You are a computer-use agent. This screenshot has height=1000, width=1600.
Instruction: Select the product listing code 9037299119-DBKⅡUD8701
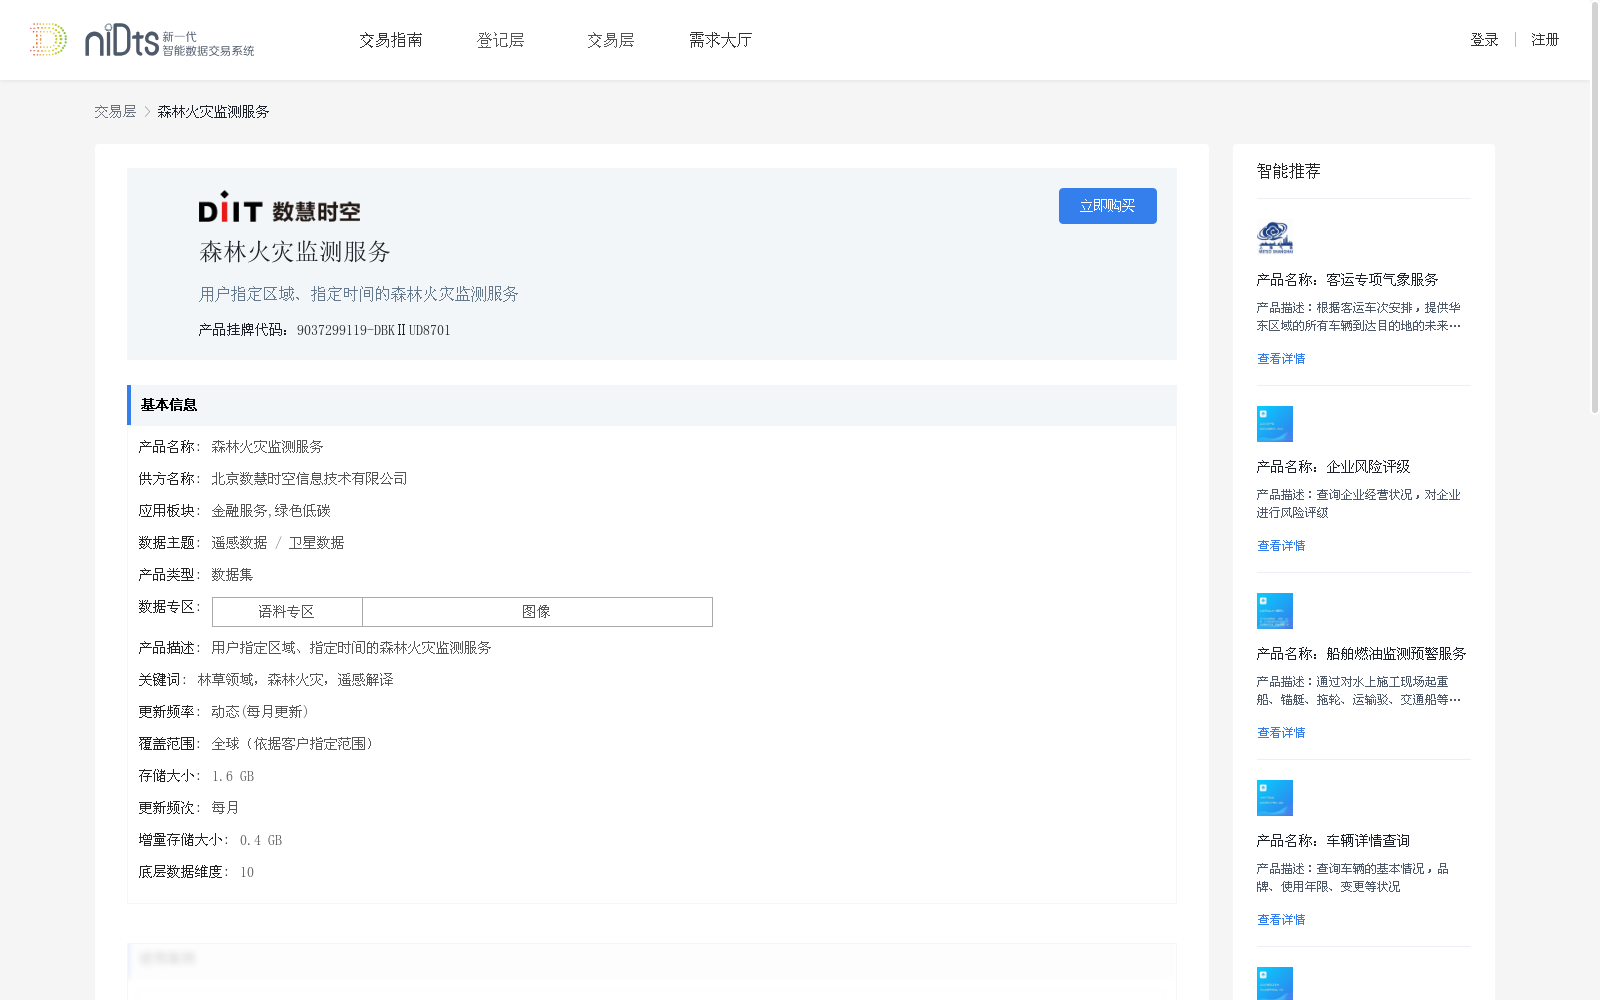point(373,330)
